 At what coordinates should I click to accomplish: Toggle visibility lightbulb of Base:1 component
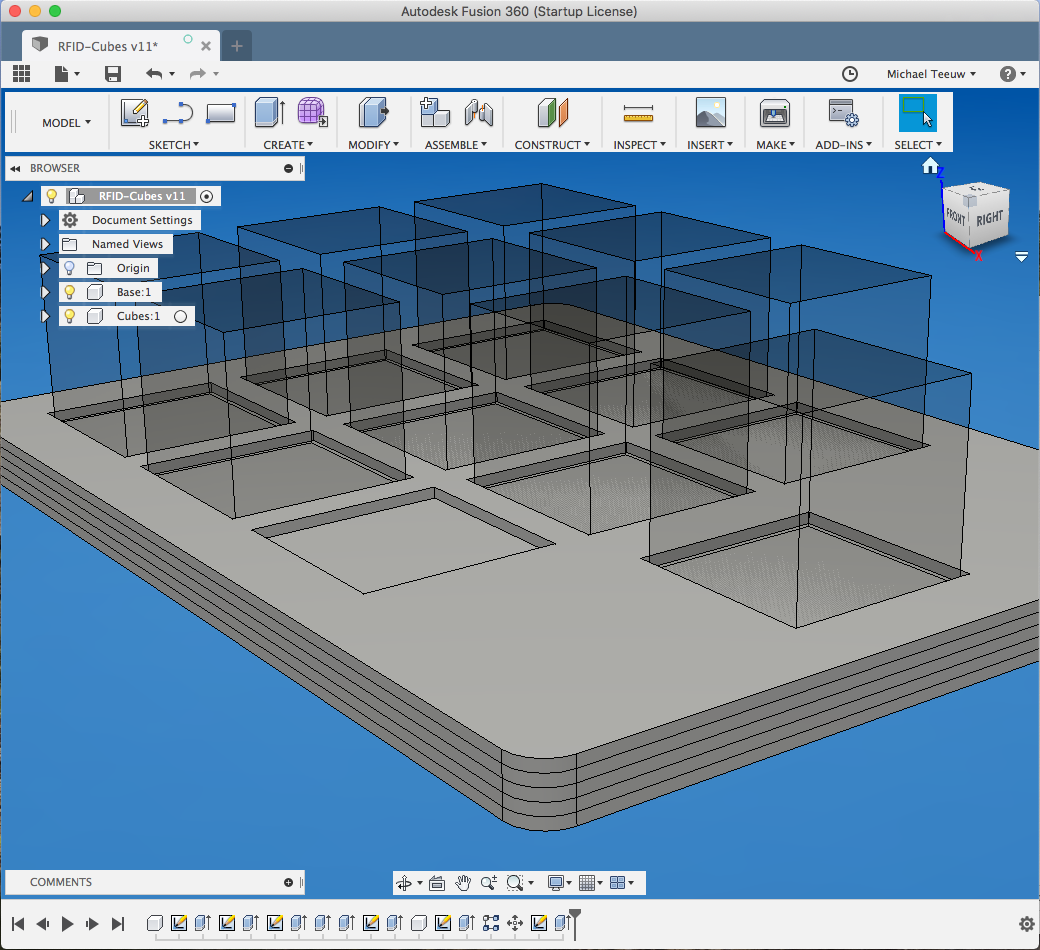tap(69, 292)
